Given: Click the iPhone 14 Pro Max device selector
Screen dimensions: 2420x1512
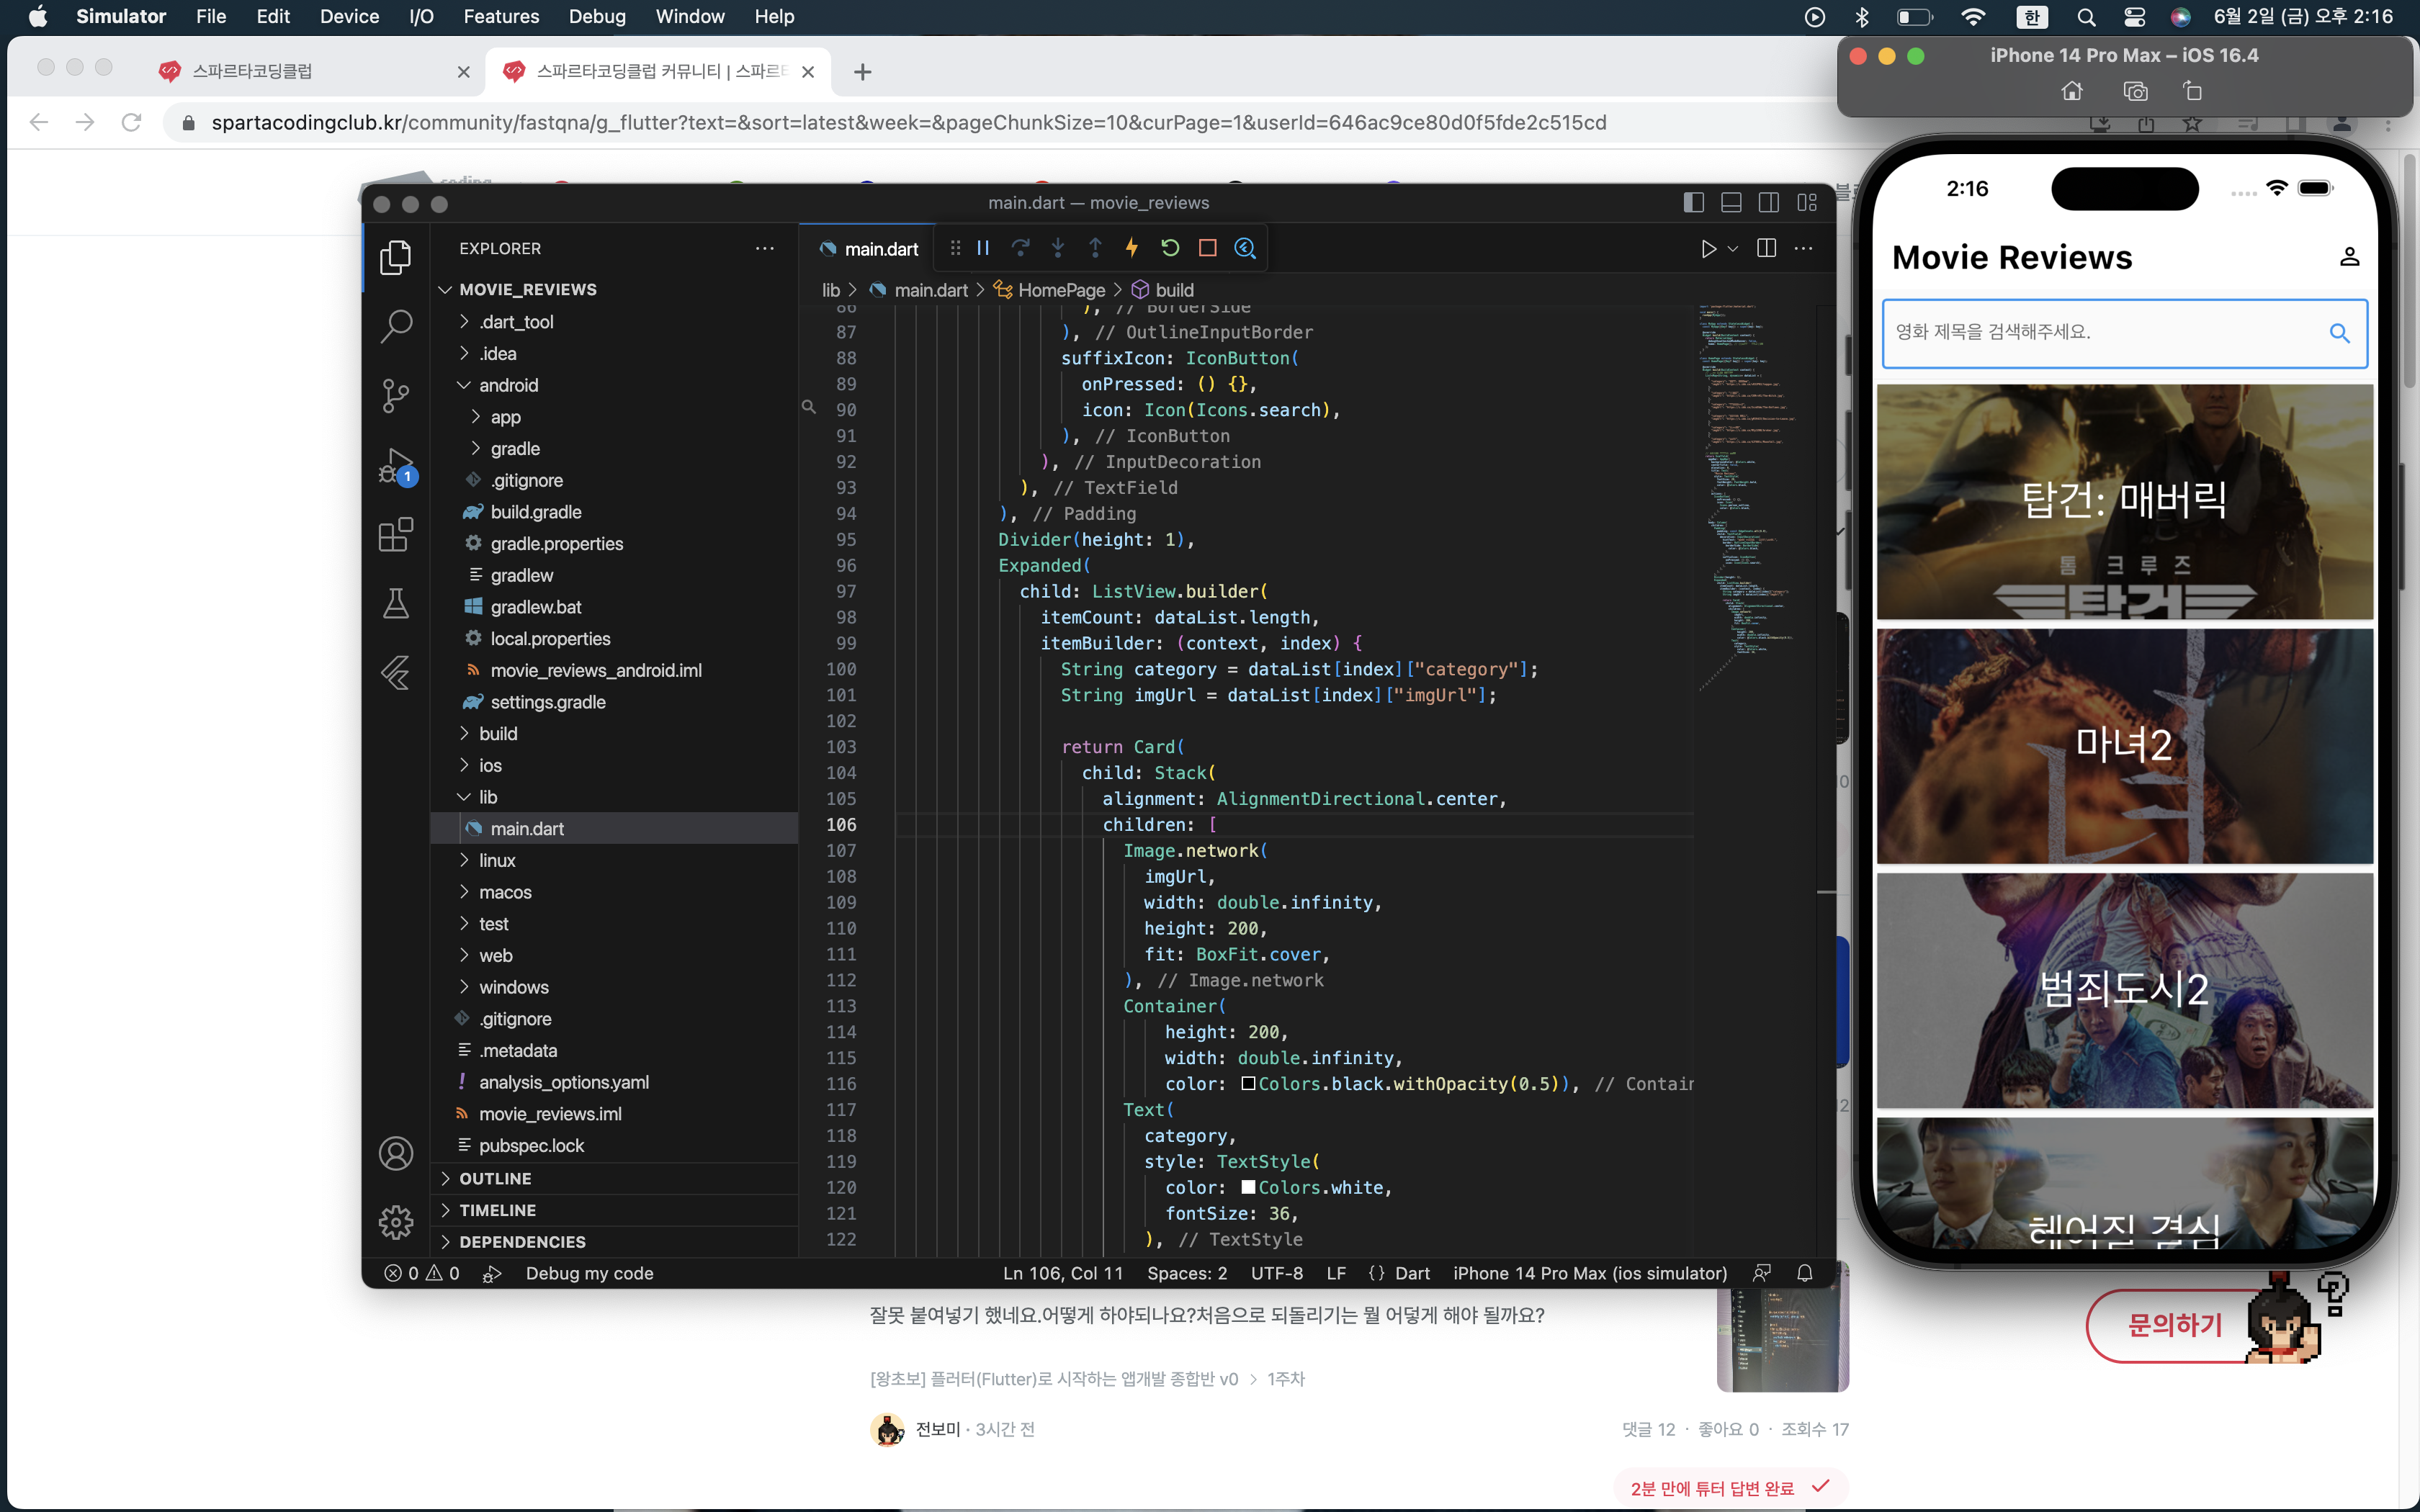Looking at the screenshot, I should pos(1589,1273).
